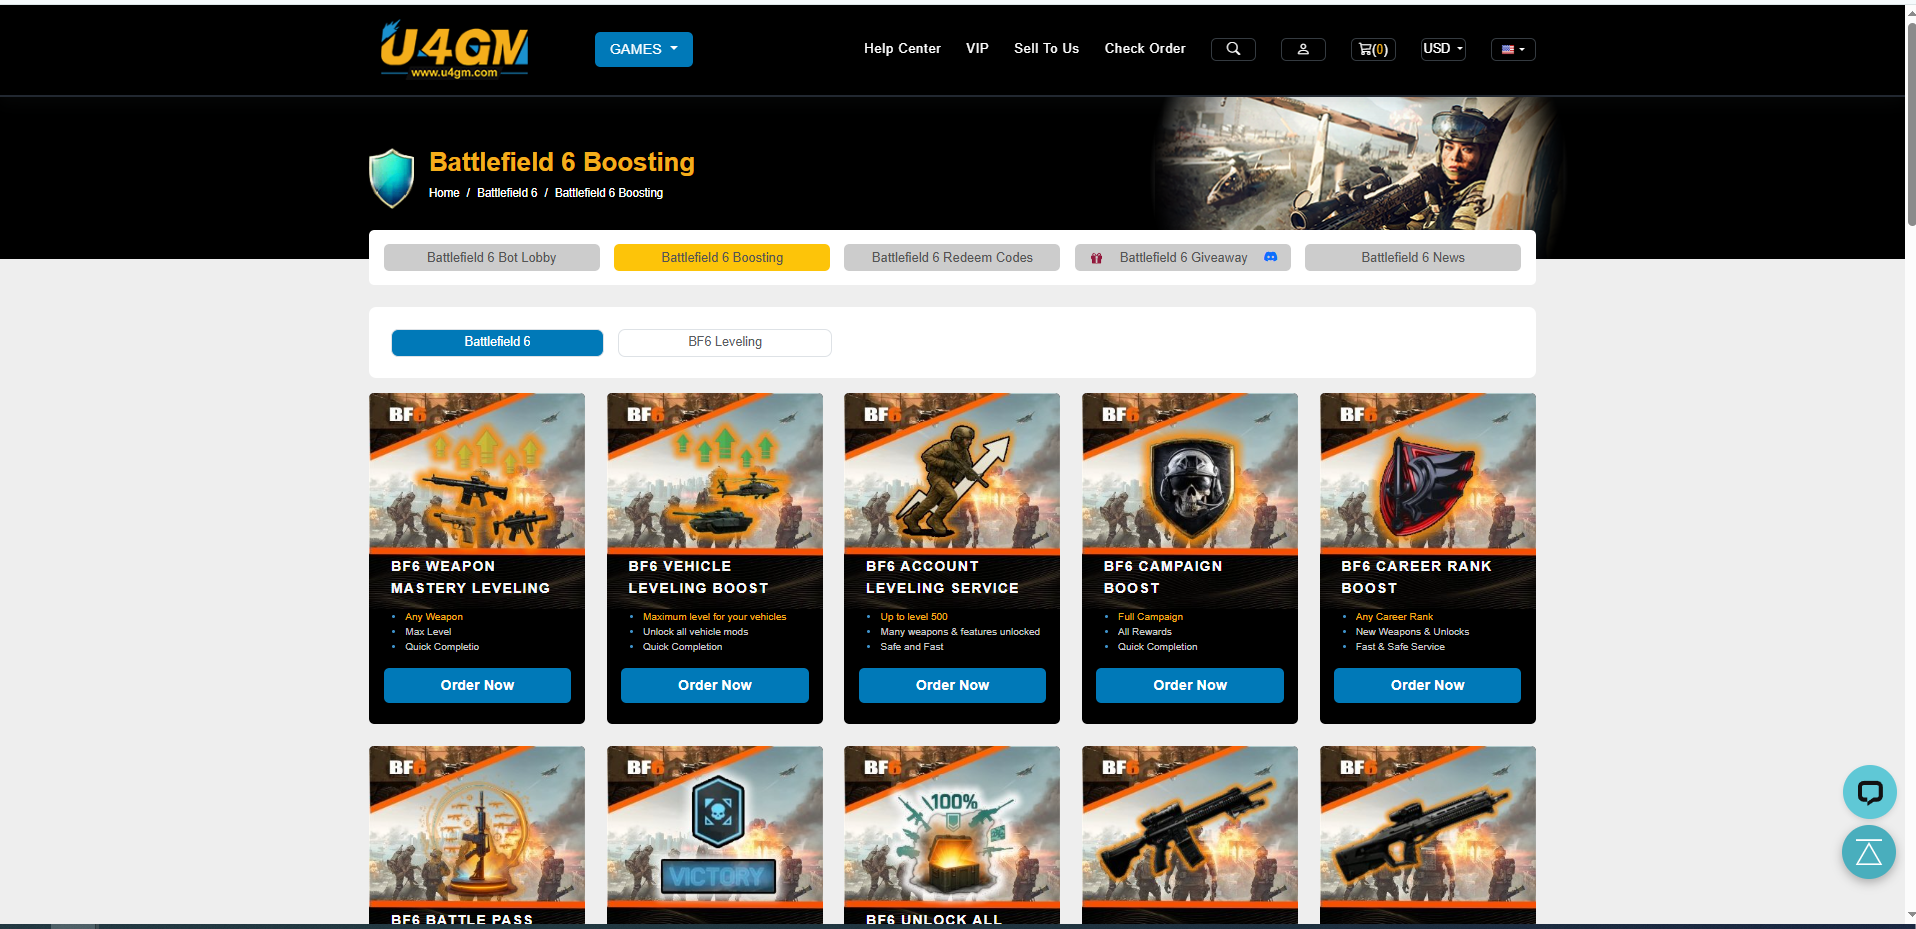Image resolution: width=1916 pixels, height=929 pixels.
Task: Open the shopping cart icon
Action: (x=1372, y=49)
